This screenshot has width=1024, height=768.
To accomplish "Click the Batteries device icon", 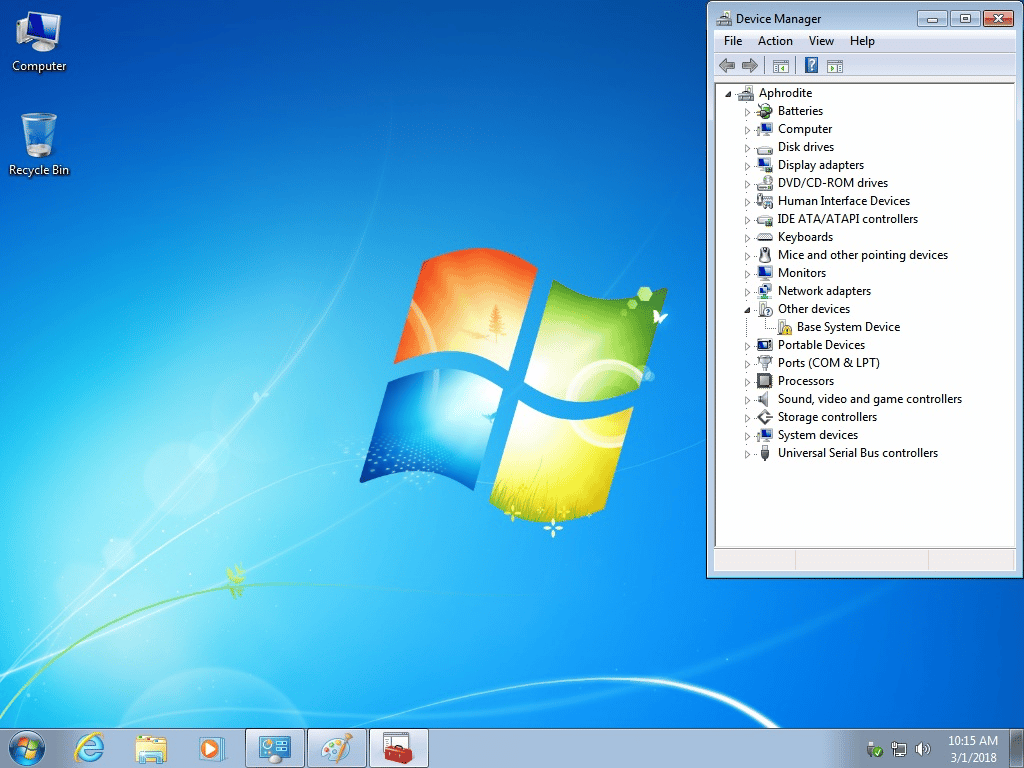I will coord(765,111).
